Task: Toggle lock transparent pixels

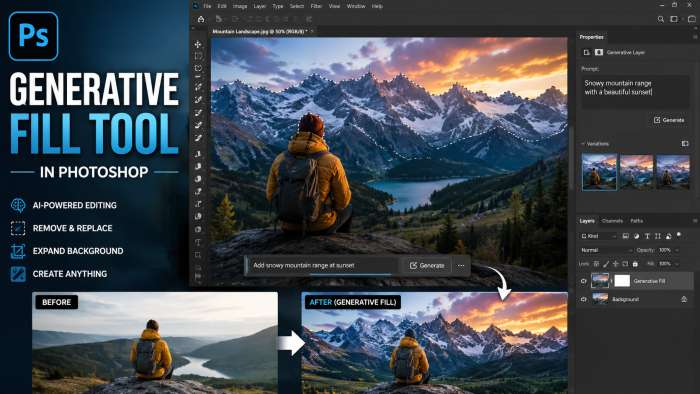Action: [596, 264]
